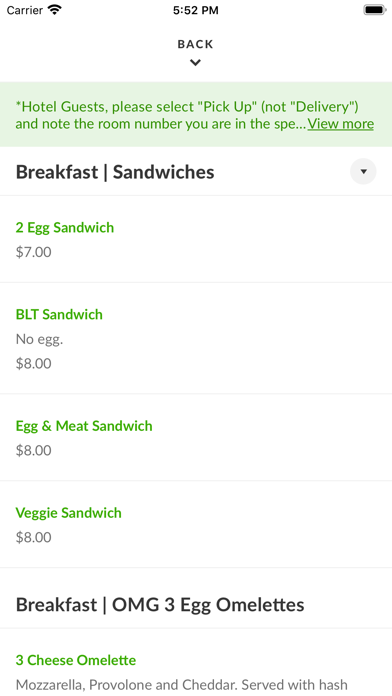Click View more in hotel notice
This screenshot has height=696, width=392.
[341, 124]
